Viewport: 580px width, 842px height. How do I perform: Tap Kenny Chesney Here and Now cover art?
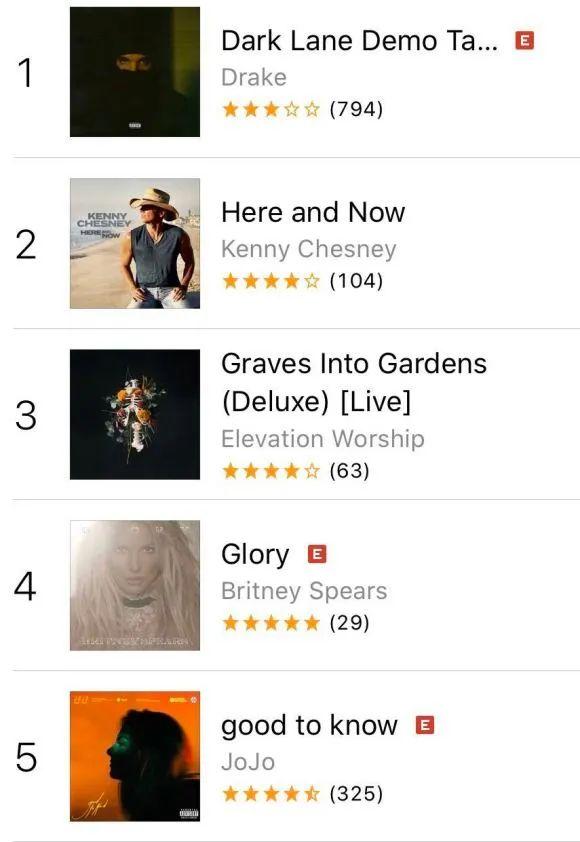pos(135,243)
